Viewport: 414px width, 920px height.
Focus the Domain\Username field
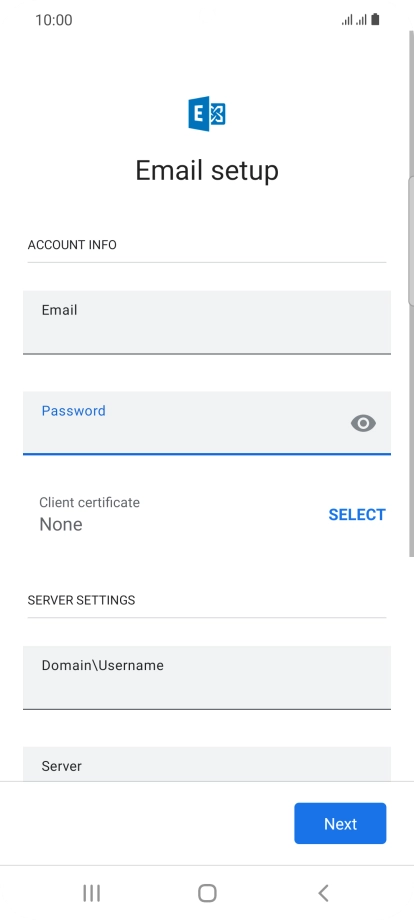207,678
